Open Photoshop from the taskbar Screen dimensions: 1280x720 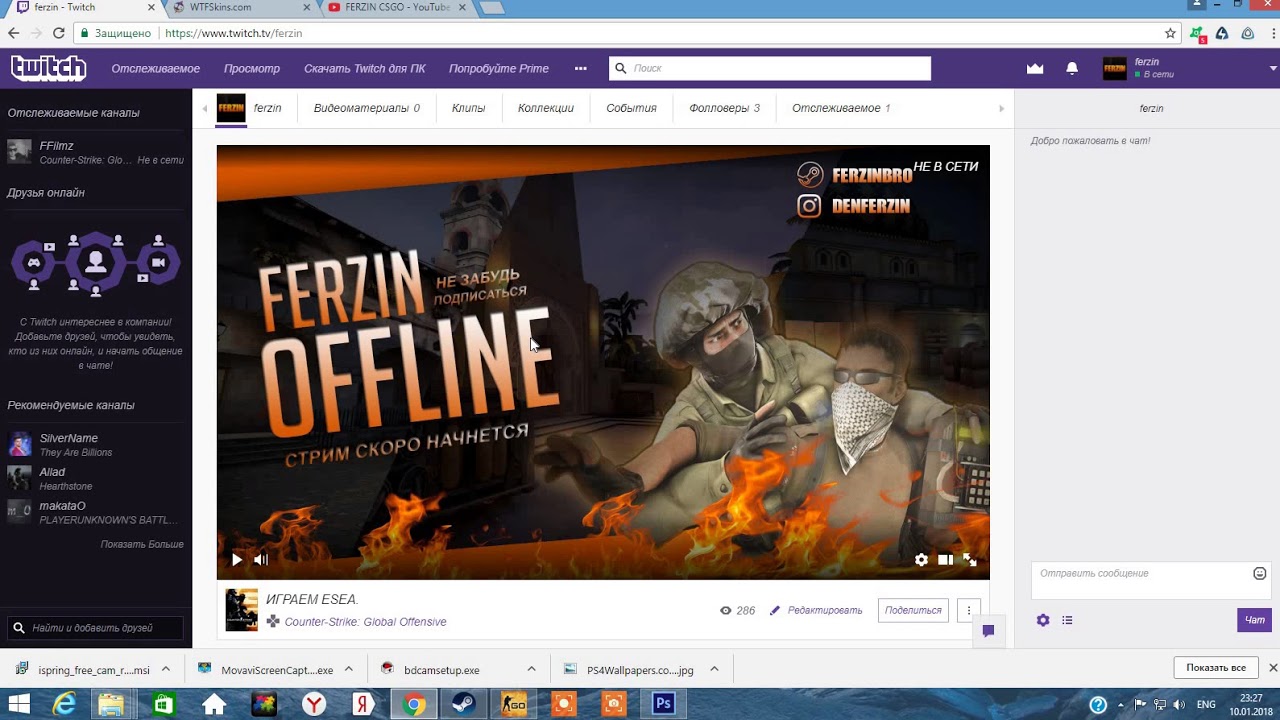[x=663, y=704]
